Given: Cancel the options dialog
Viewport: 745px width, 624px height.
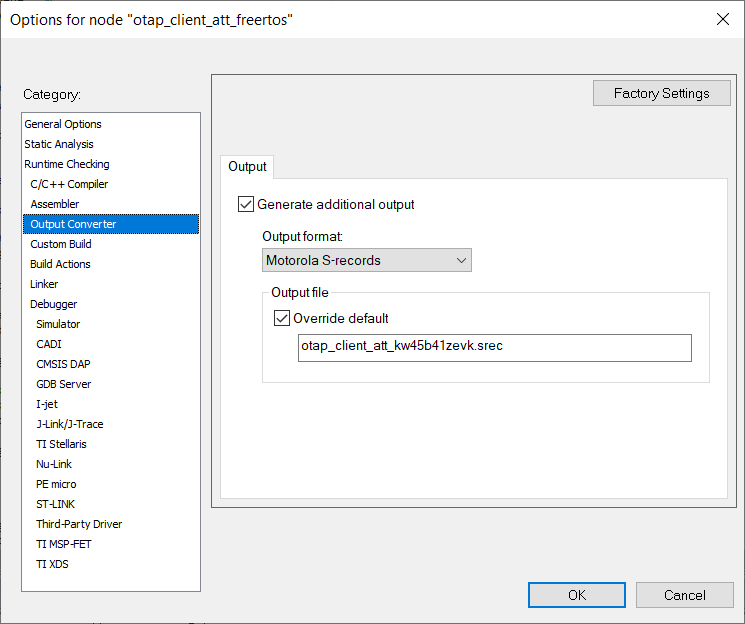Looking at the screenshot, I should 684,595.
